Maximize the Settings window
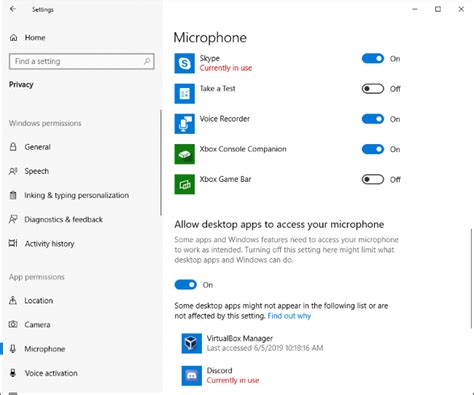 [438, 9]
